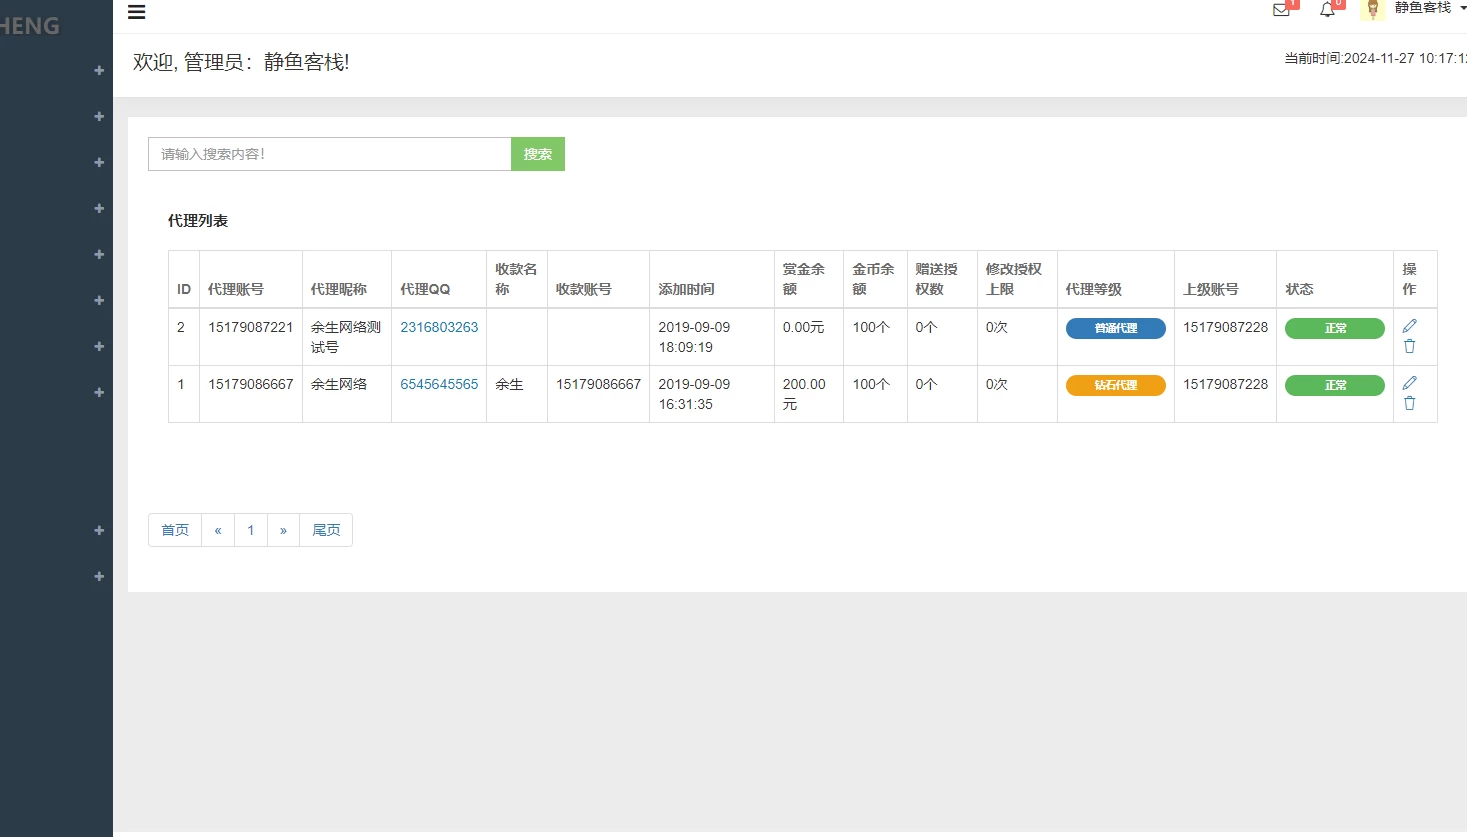Click the hamburger menu icon
The height and width of the screenshot is (837, 1467).
pyautogui.click(x=137, y=12)
